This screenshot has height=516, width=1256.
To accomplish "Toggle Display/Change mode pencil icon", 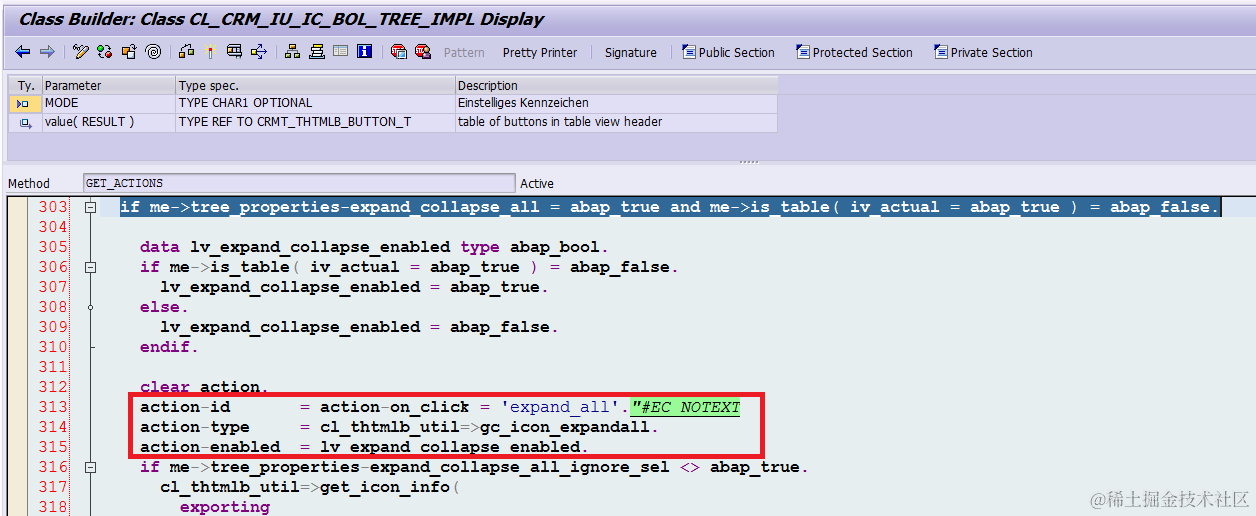I will (x=82, y=52).
